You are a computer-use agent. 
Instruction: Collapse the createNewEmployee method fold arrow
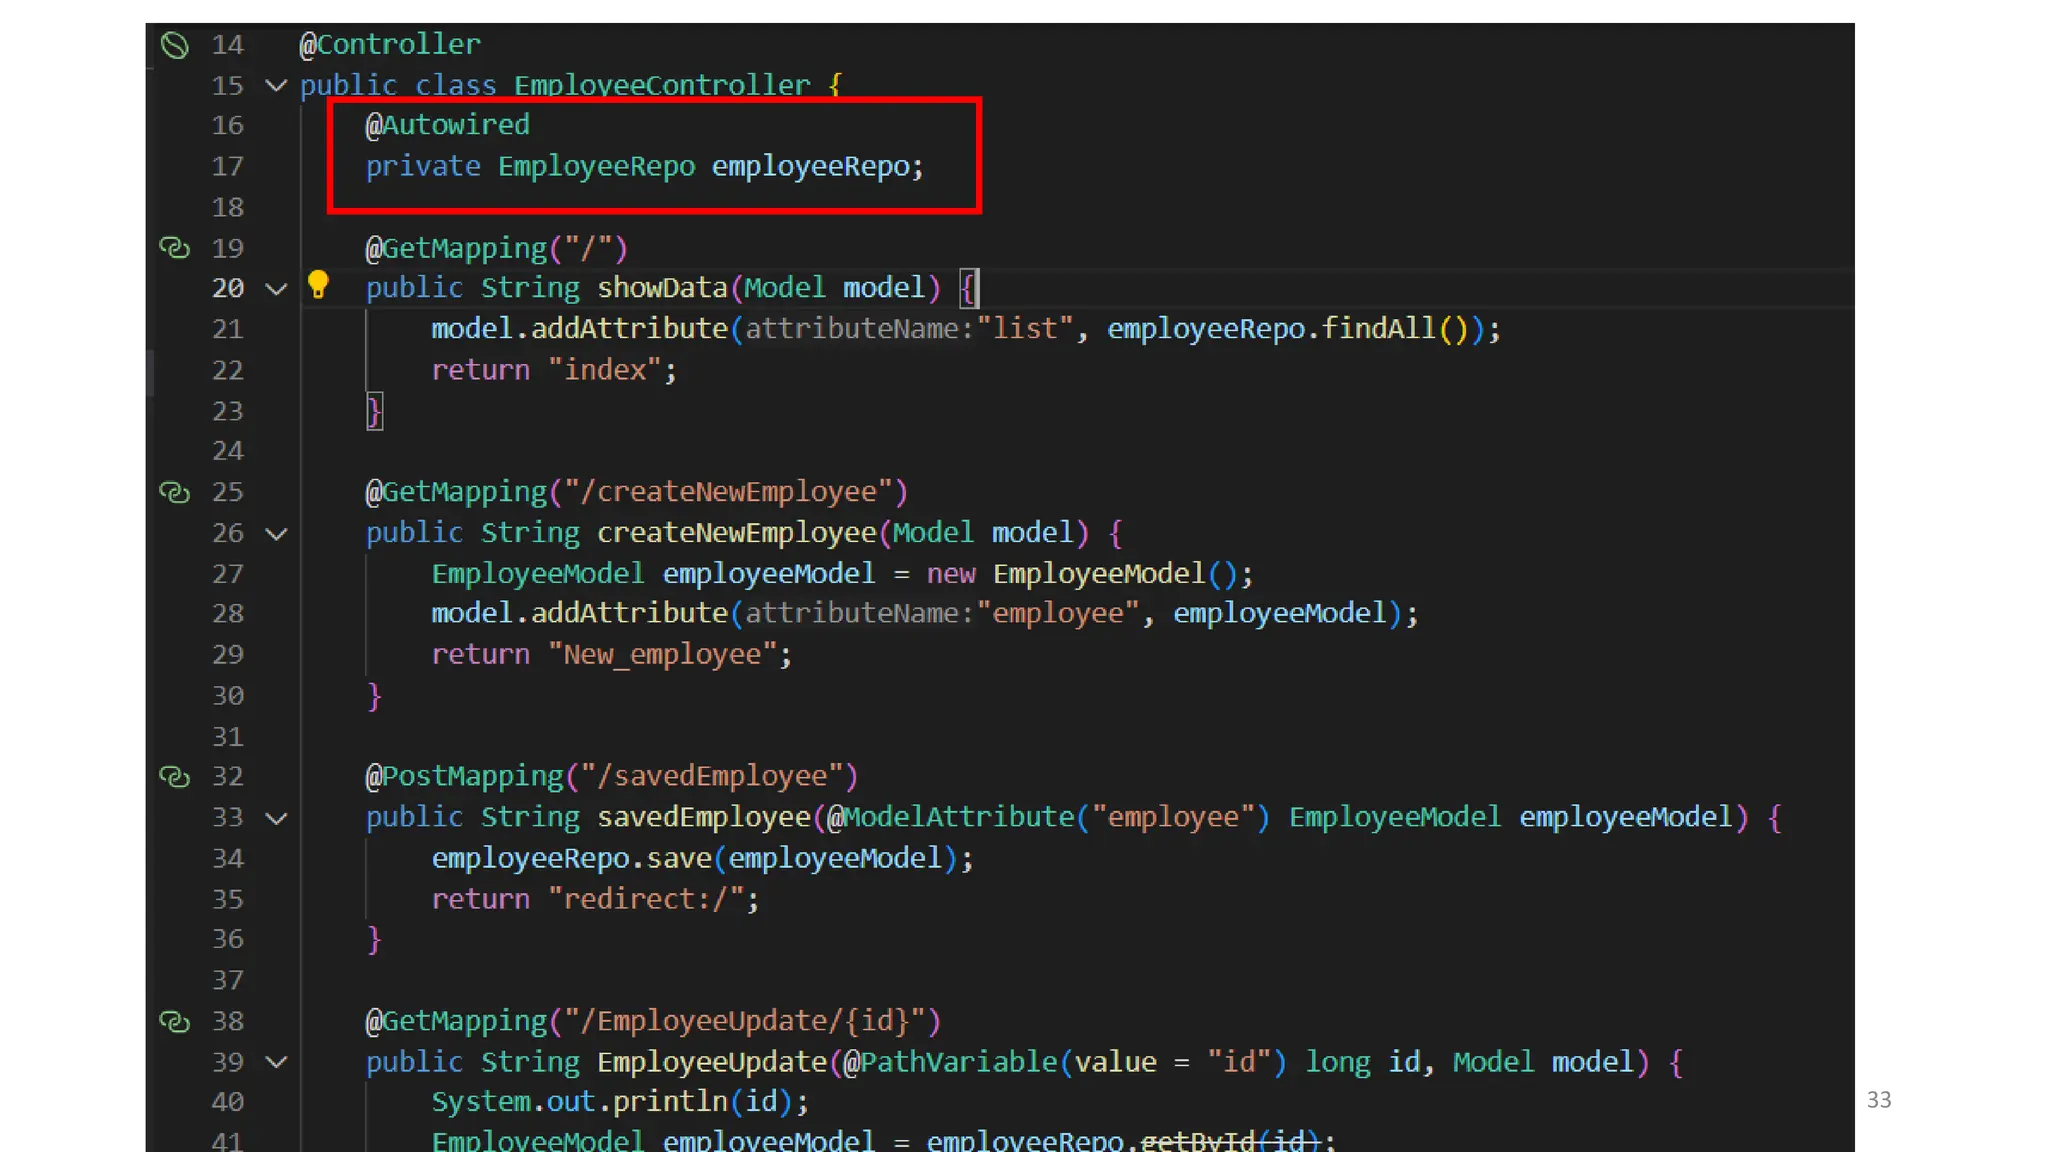click(x=276, y=533)
